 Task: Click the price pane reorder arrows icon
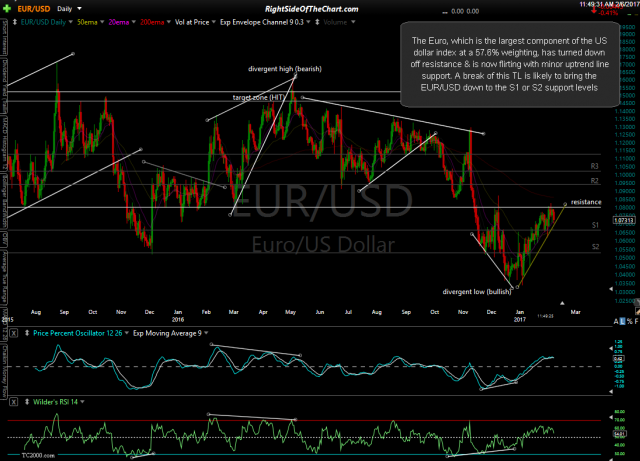pyautogui.click(x=15, y=22)
